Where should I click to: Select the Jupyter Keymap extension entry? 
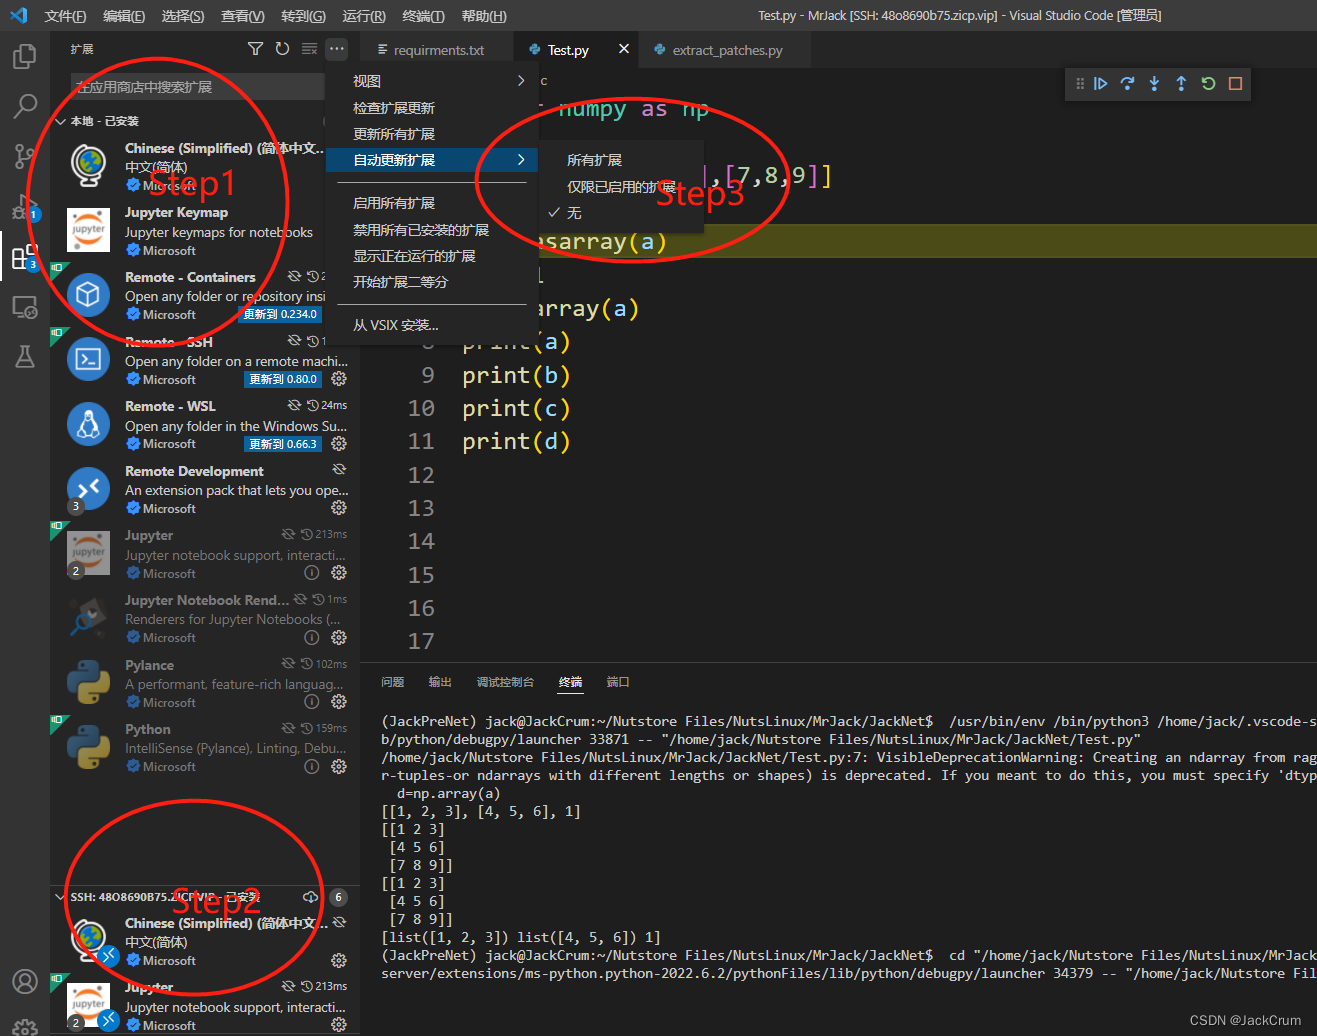tap(205, 231)
